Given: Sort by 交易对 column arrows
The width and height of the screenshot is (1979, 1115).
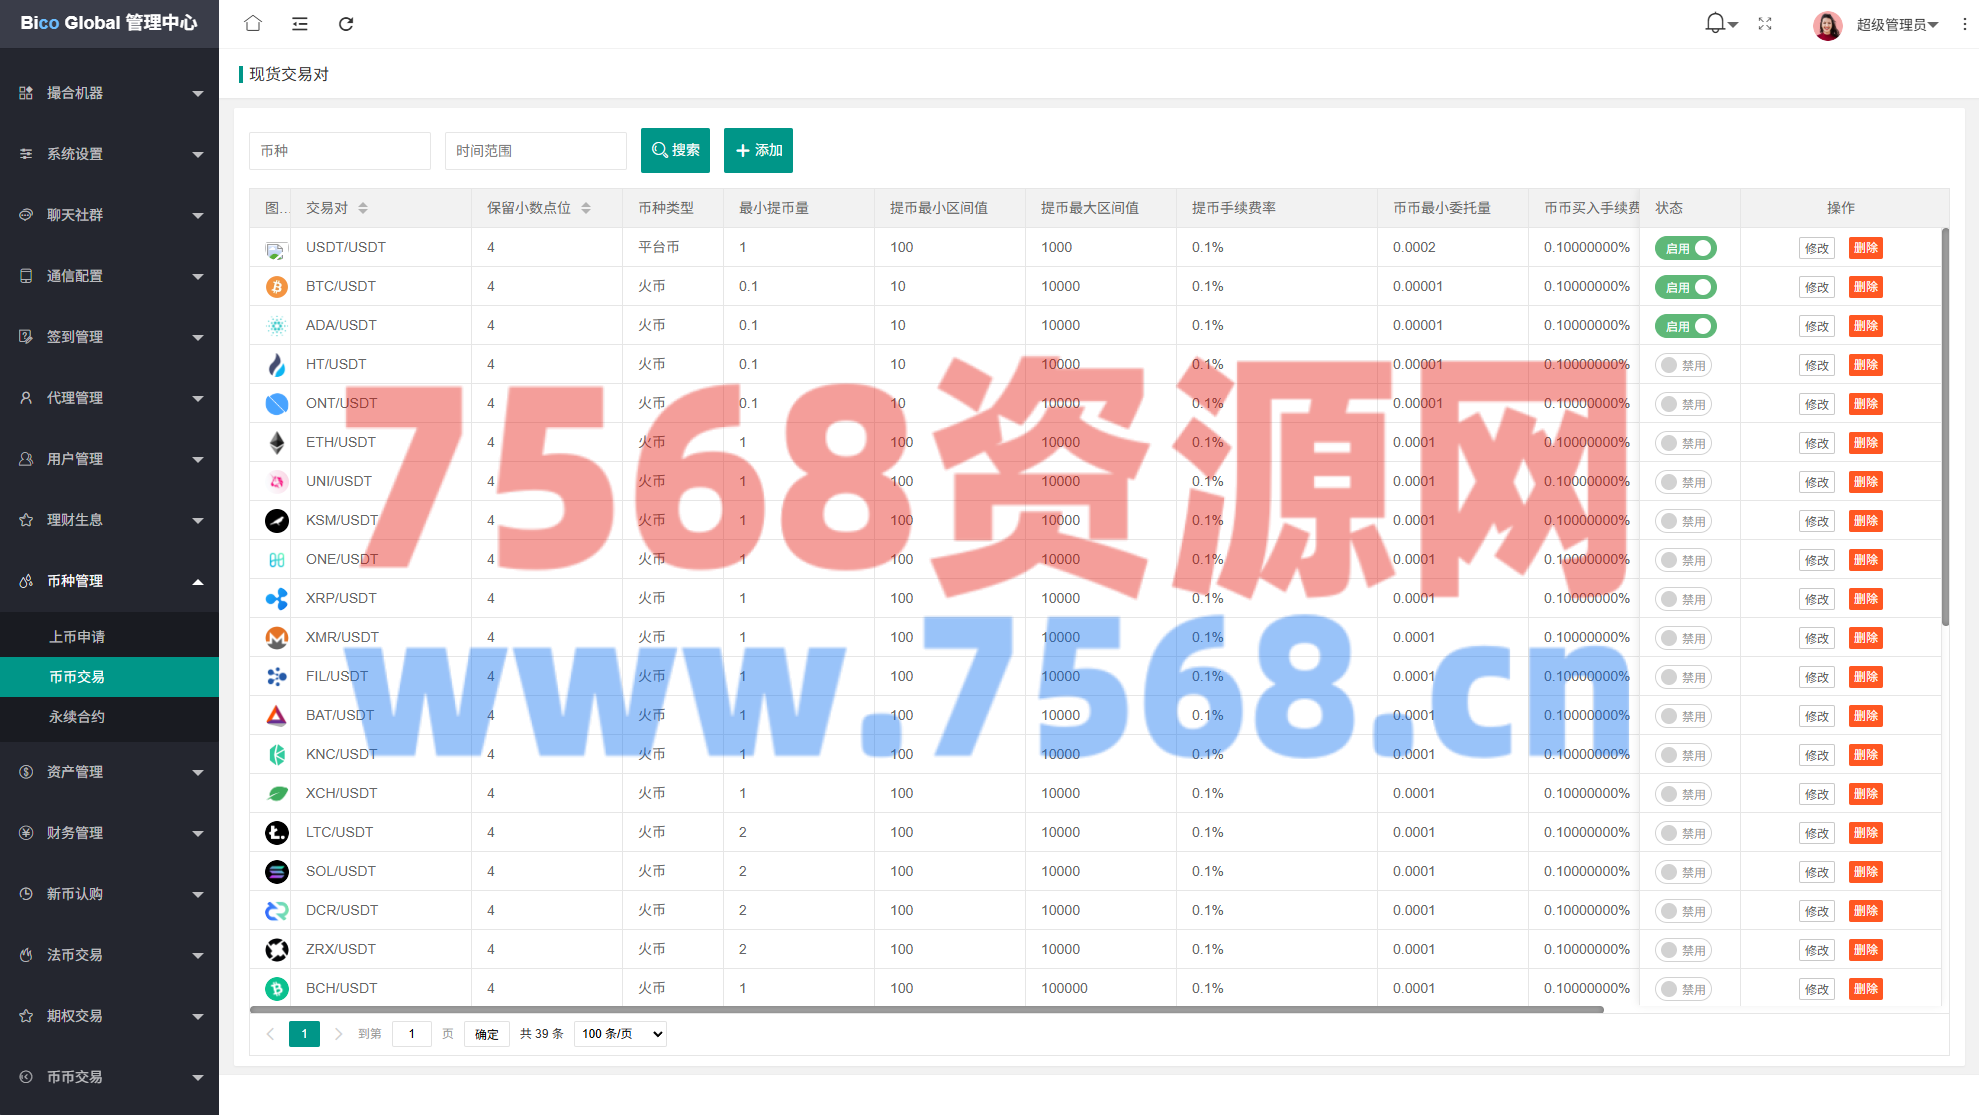Looking at the screenshot, I should click(x=363, y=208).
